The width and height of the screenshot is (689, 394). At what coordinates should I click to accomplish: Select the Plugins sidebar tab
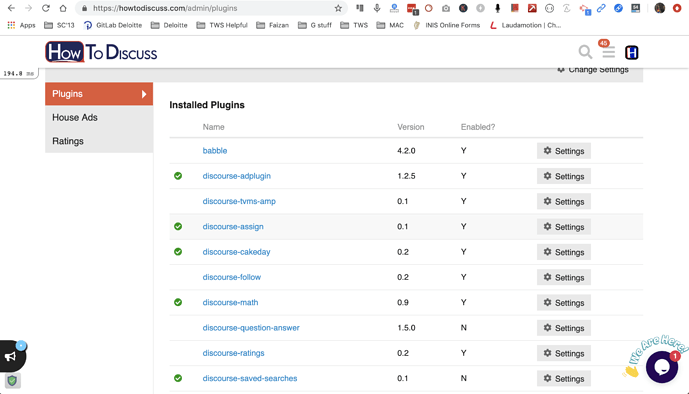pos(99,94)
